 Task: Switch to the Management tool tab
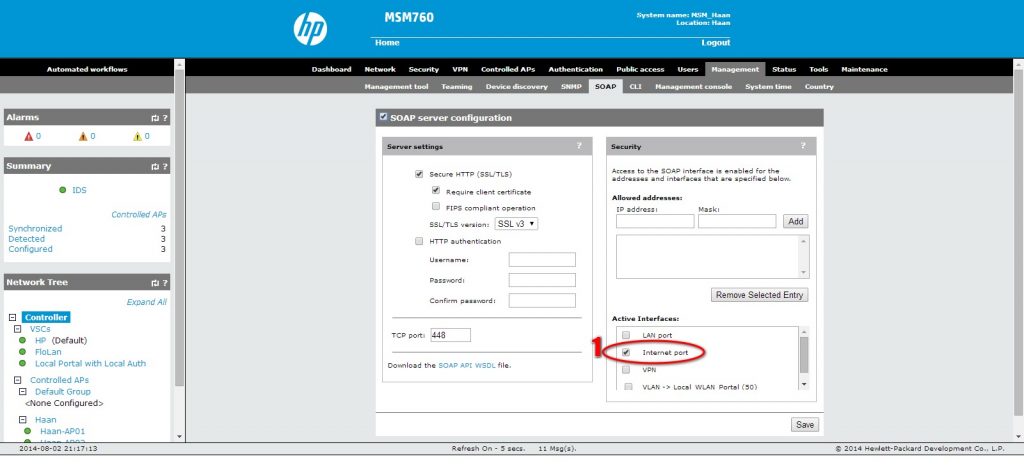[x=396, y=86]
